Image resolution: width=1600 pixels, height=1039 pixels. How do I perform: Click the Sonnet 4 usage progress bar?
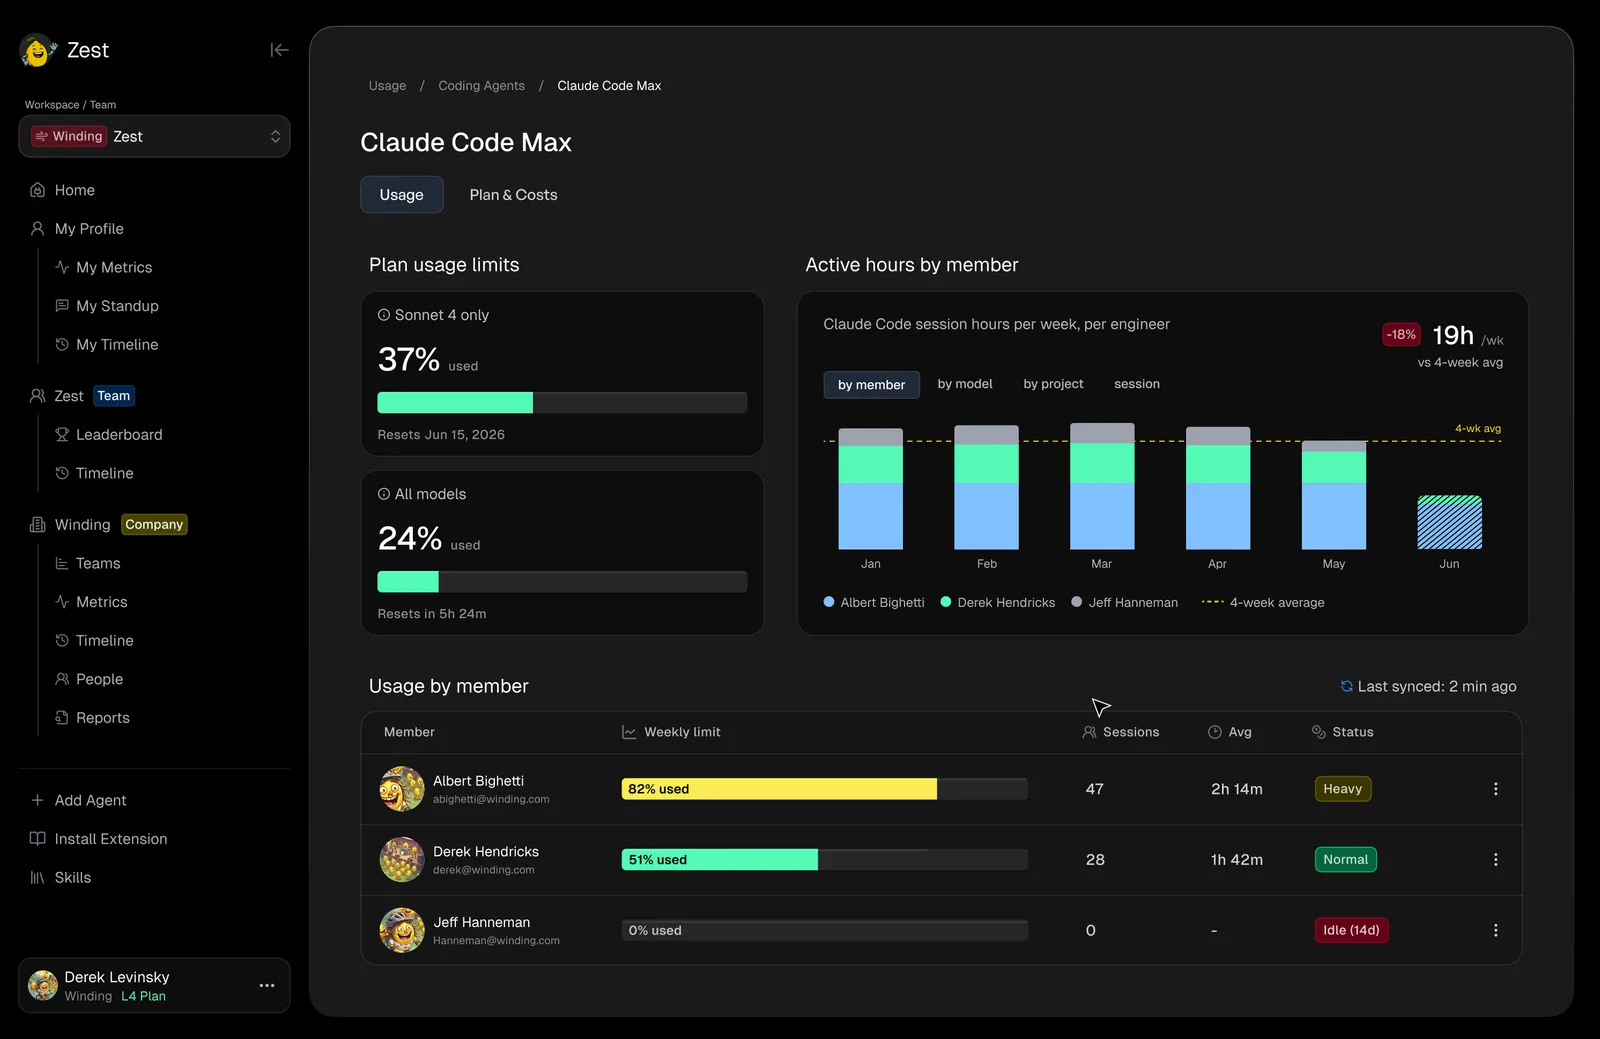click(x=562, y=403)
